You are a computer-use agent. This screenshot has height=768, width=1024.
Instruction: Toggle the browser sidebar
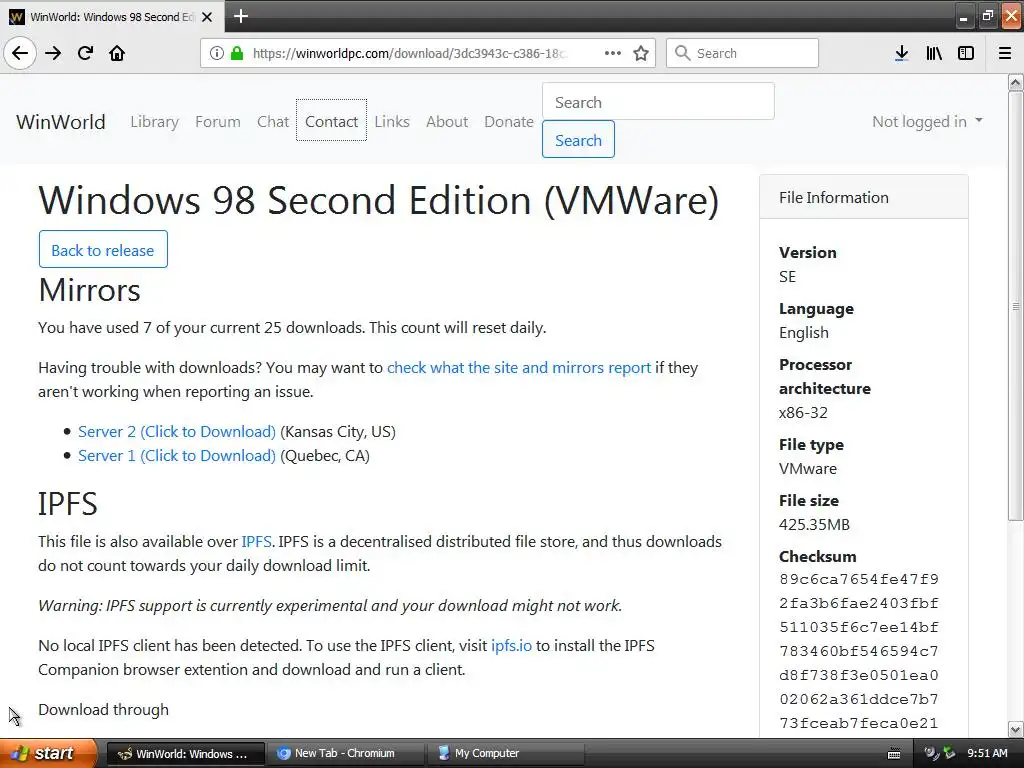click(966, 53)
